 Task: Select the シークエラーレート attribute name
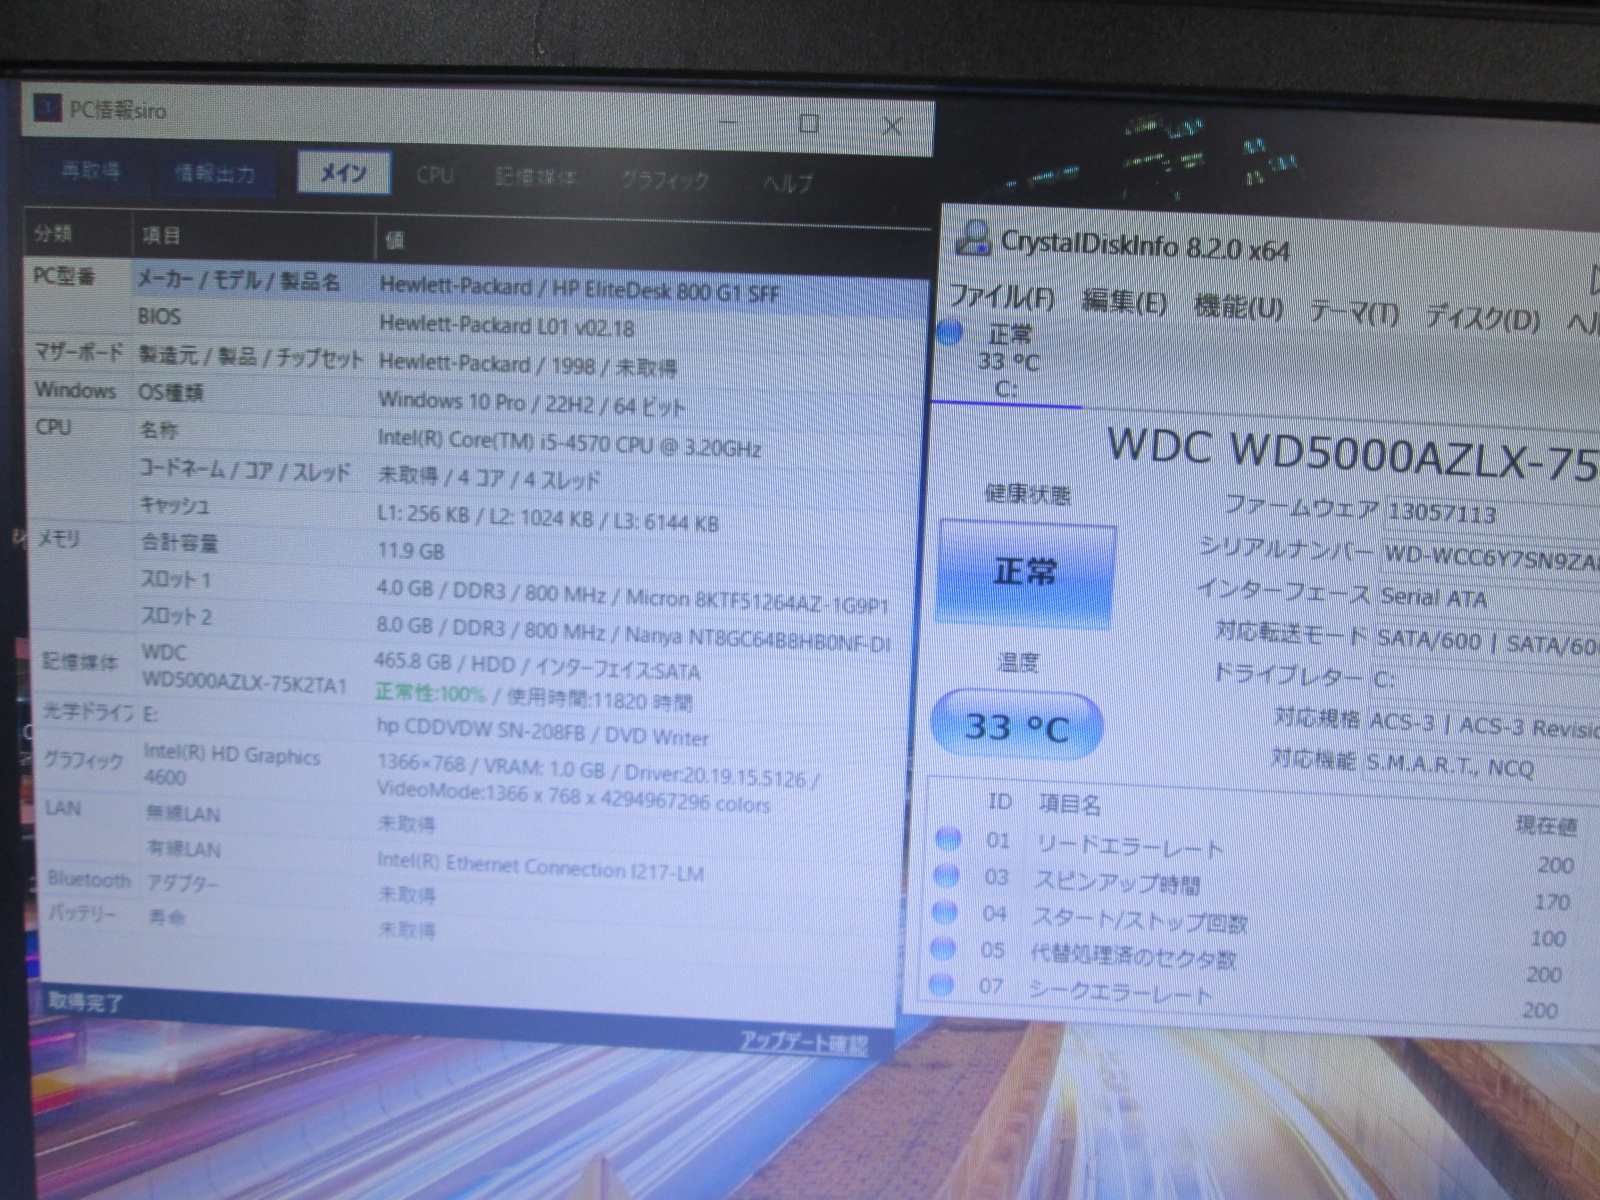pyautogui.click(x=1119, y=990)
